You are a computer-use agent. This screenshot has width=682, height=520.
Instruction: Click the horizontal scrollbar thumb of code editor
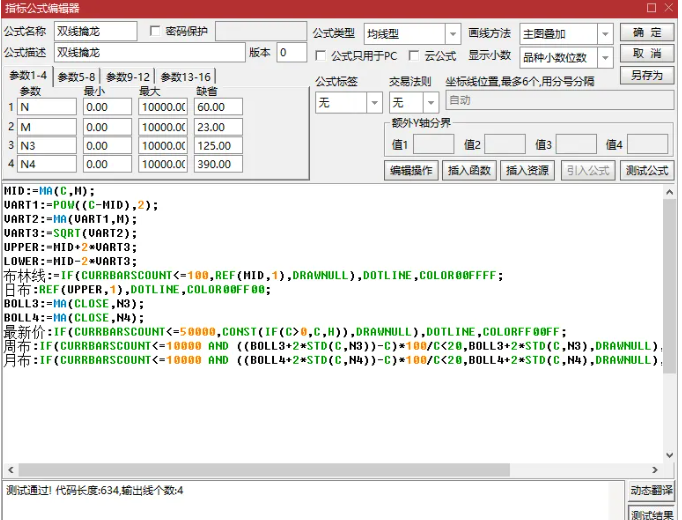click(264, 470)
